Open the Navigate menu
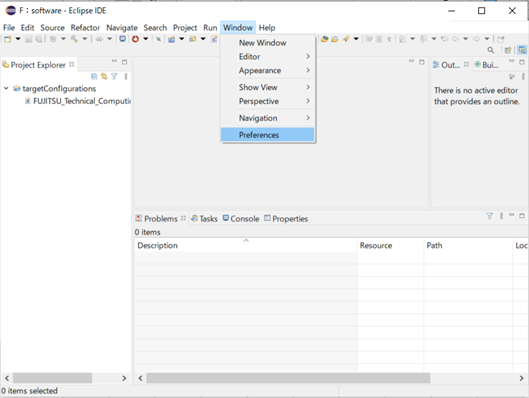 (122, 28)
